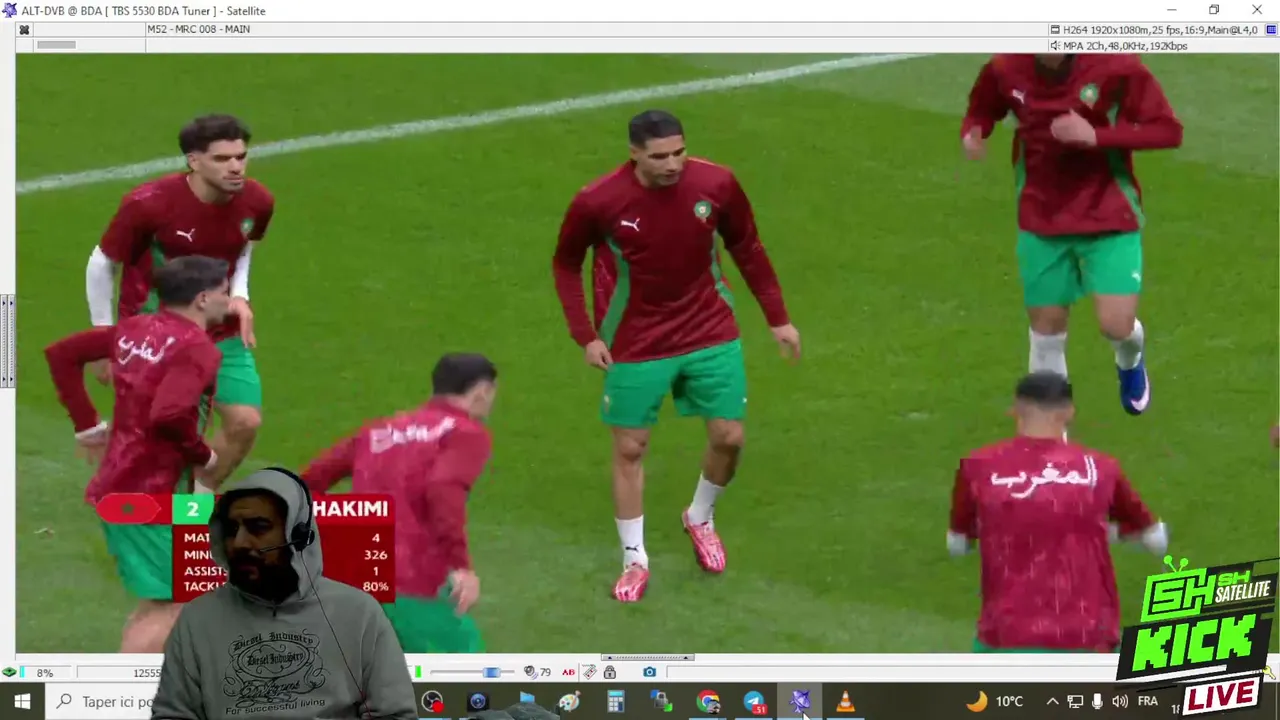Click the speaker mute icon beside 79
Screen dimensions: 1280x720
click(x=530, y=672)
